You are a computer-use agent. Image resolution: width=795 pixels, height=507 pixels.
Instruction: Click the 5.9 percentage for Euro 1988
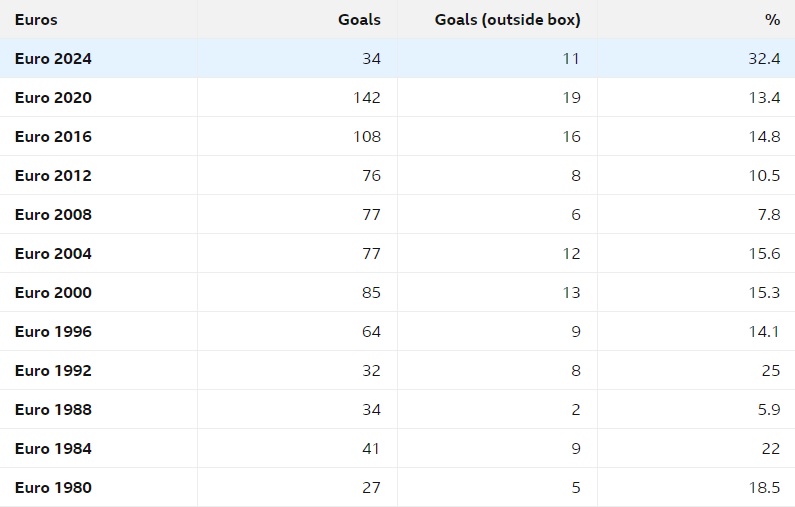(x=769, y=410)
